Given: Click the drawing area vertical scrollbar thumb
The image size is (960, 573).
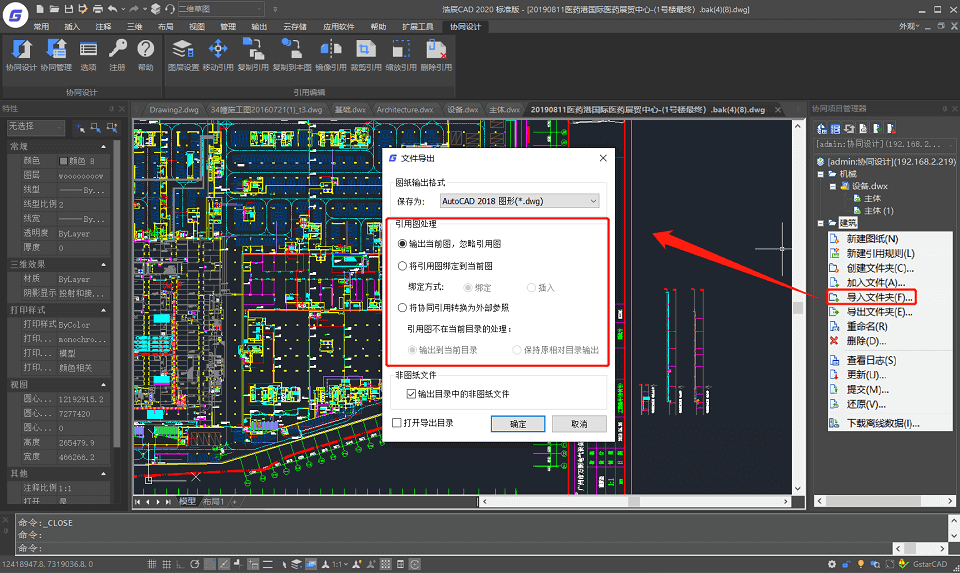Looking at the screenshot, I should pyautogui.click(x=798, y=307).
